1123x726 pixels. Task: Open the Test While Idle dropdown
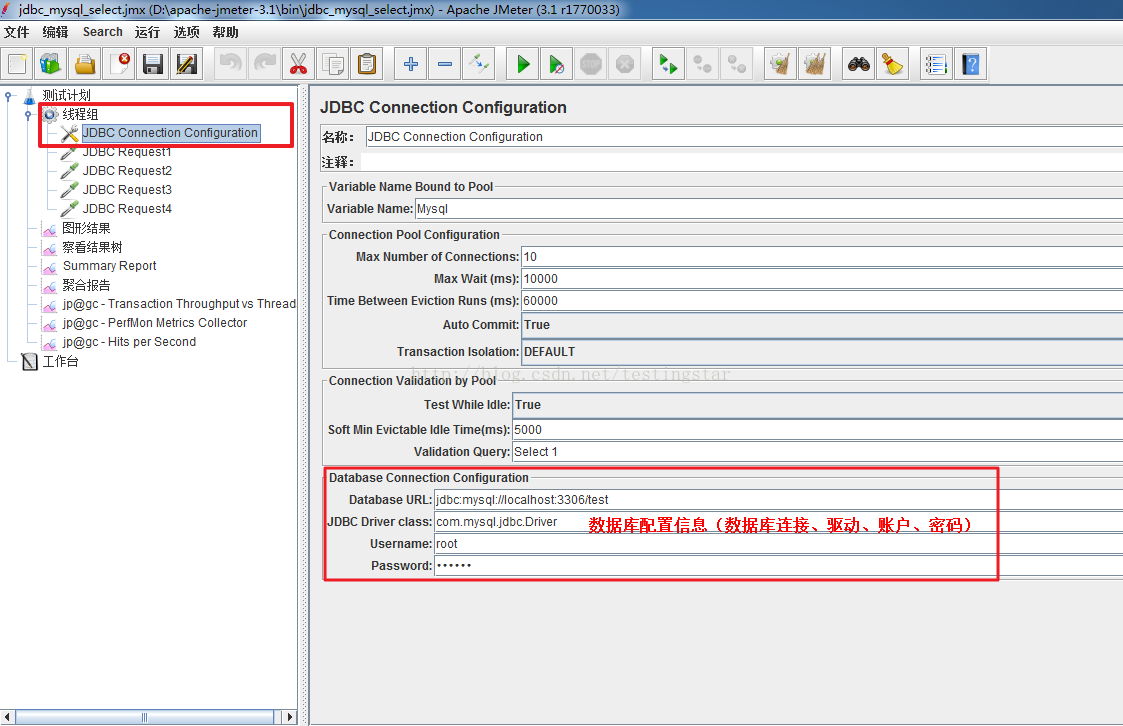tap(818, 405)
